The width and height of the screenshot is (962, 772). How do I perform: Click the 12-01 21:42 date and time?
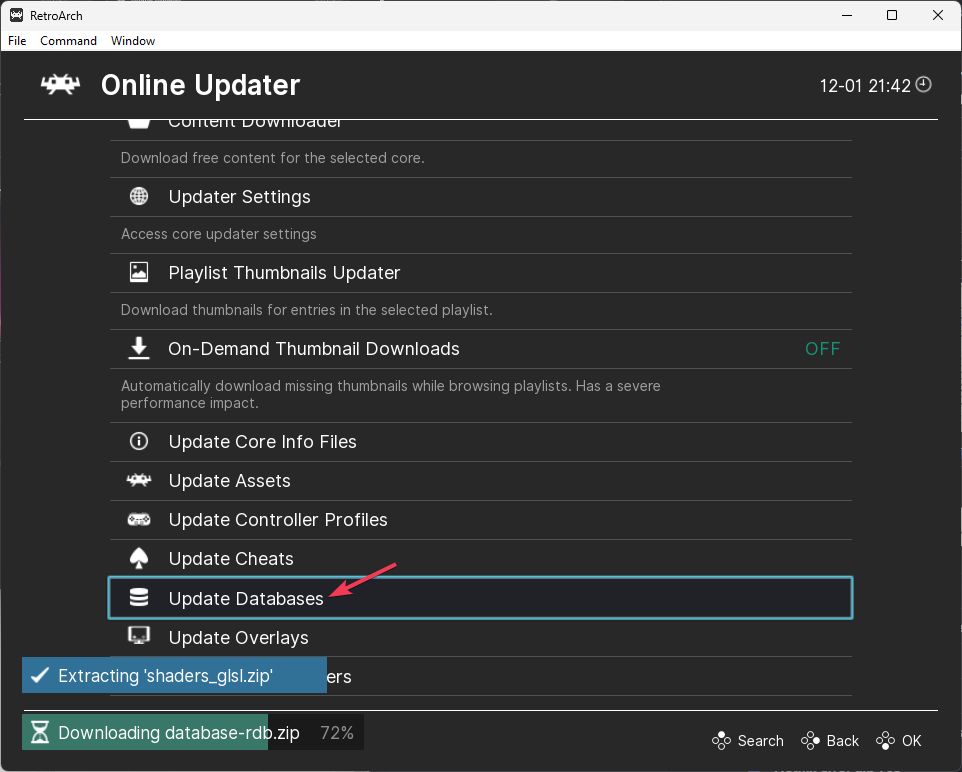coord(864,86)
